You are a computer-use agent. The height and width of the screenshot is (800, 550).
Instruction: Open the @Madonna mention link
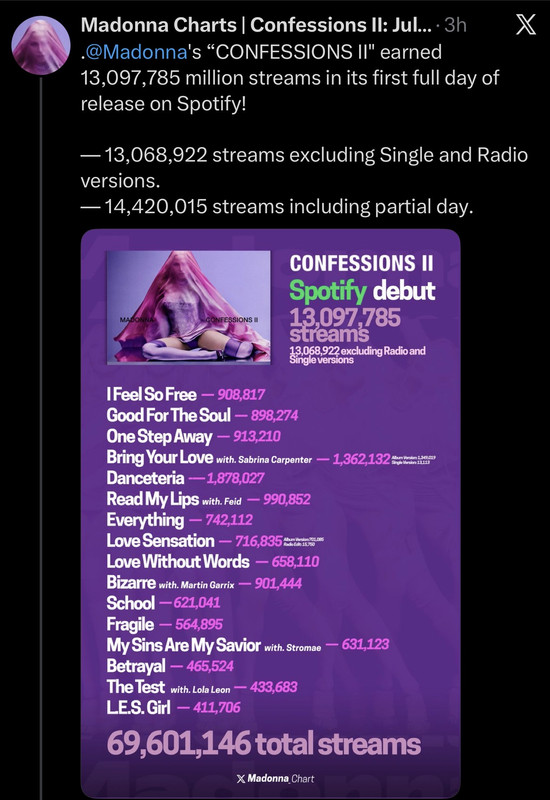(x=137, y=52)
